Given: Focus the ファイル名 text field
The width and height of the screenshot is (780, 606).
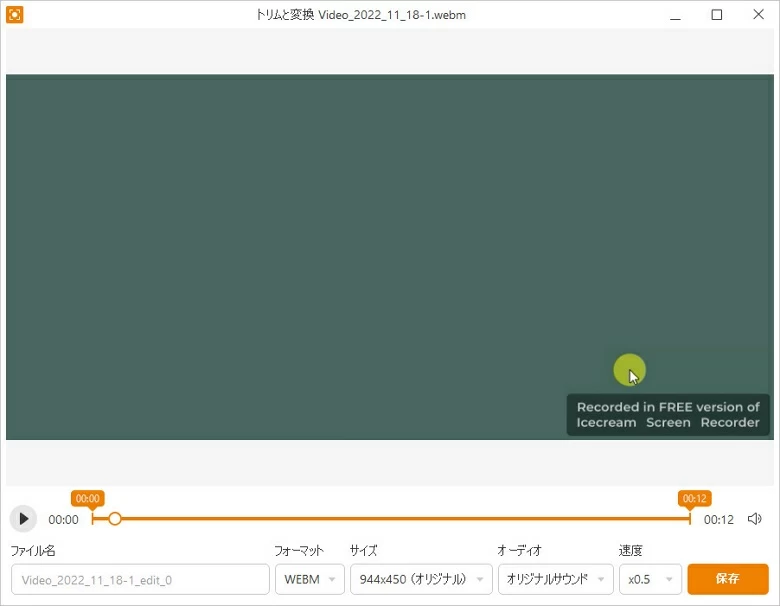Looking at the screenshot, I should point(140,579).
